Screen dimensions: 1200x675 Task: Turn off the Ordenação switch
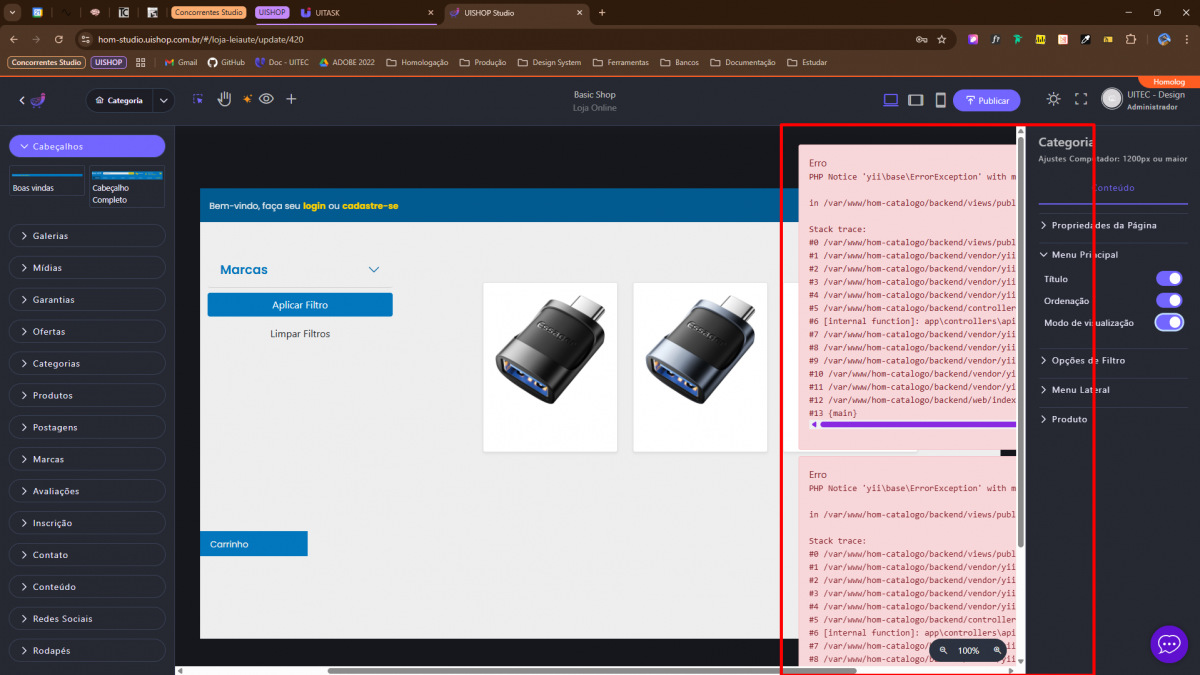point(1169,301)
